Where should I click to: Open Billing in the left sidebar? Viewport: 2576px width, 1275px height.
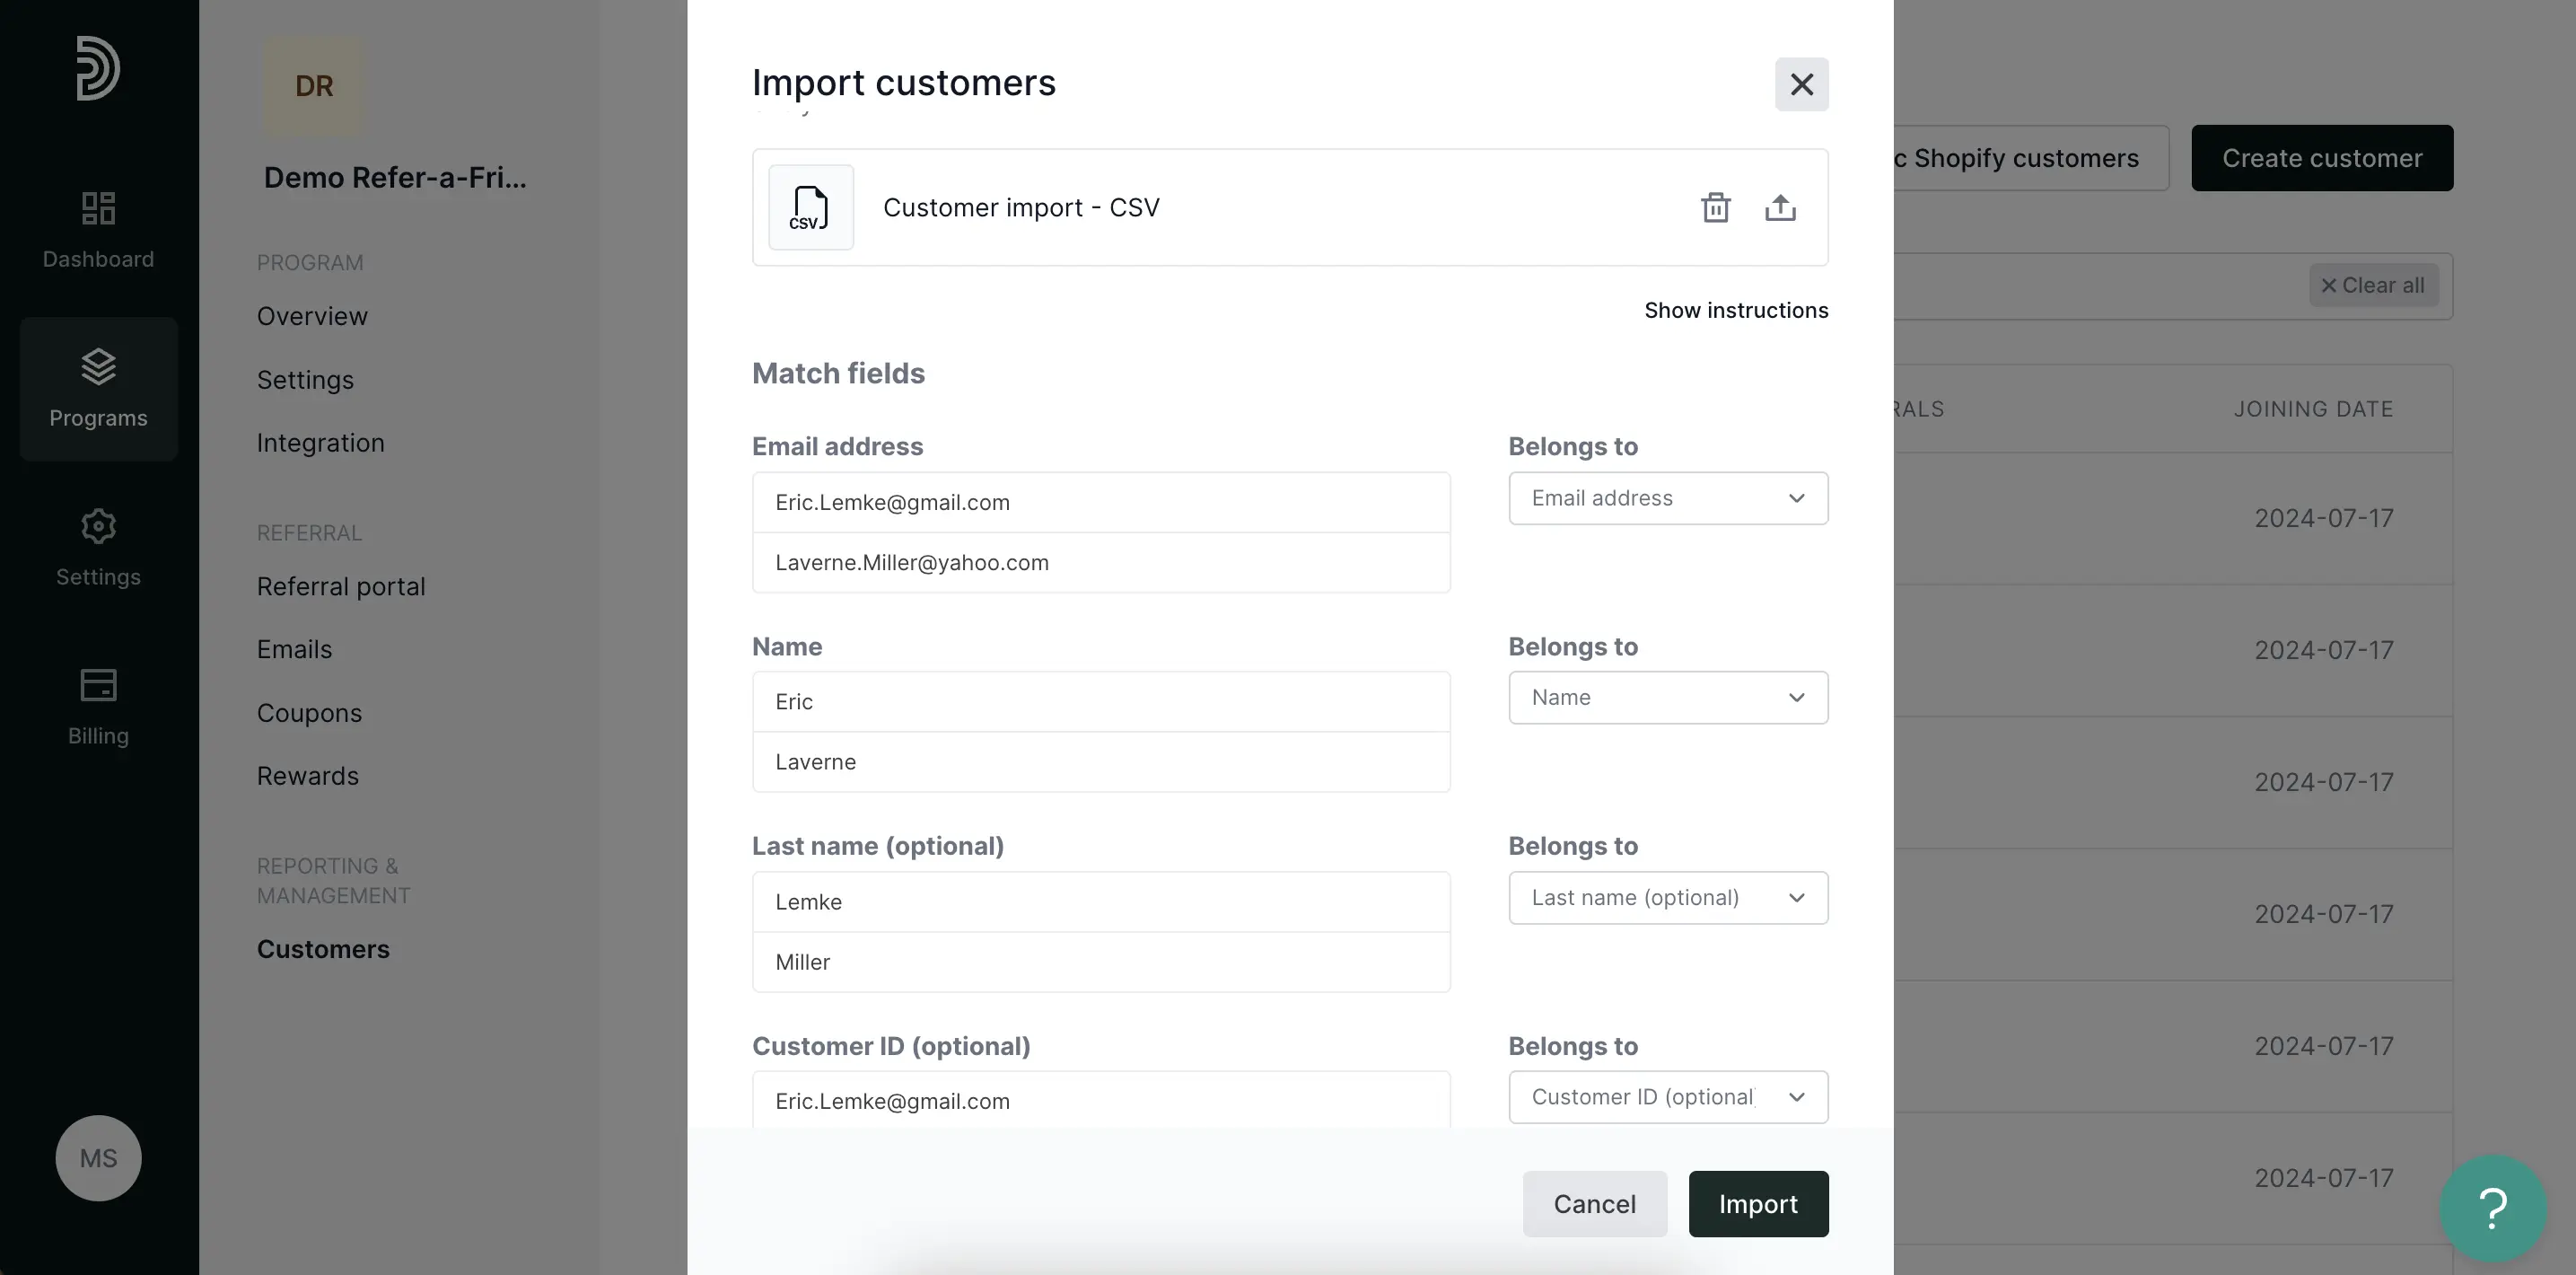tap(98, 707)
